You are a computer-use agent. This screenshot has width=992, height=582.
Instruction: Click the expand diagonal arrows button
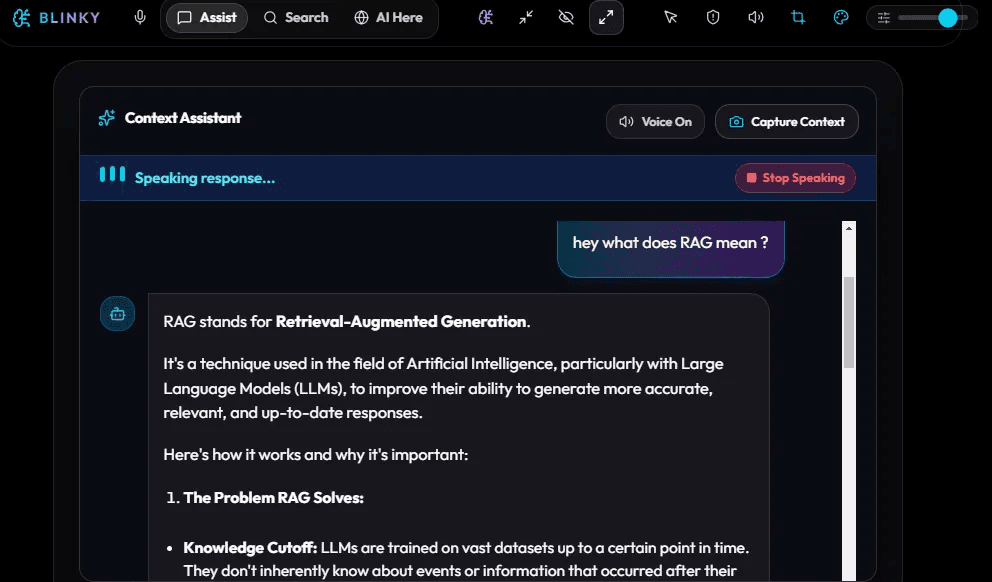coord(606,18)
